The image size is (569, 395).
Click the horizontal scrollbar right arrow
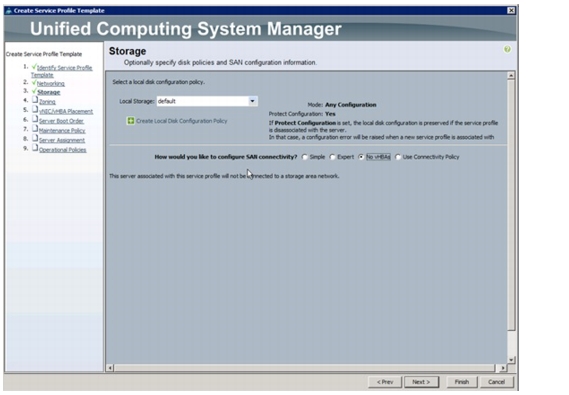[x=503, y=368]
